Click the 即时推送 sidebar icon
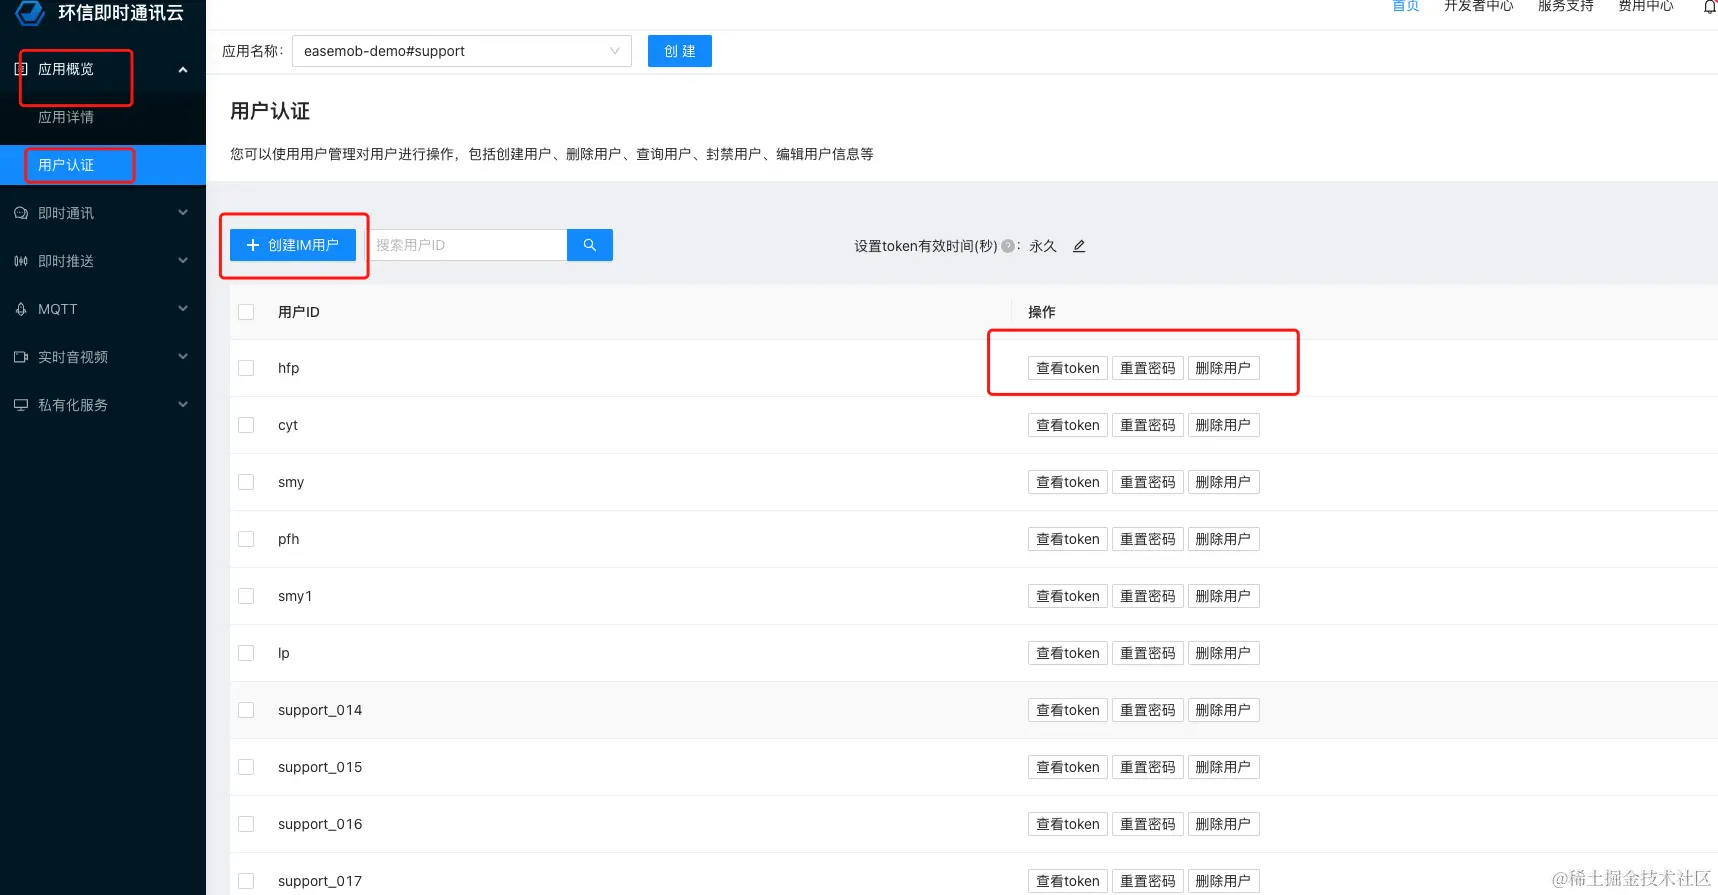The image size is (1718, 895). pos(21,261)
